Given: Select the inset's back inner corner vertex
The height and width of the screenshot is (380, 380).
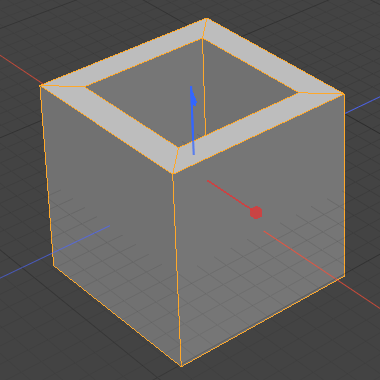Looking at the screenshot, I should 202,39.
